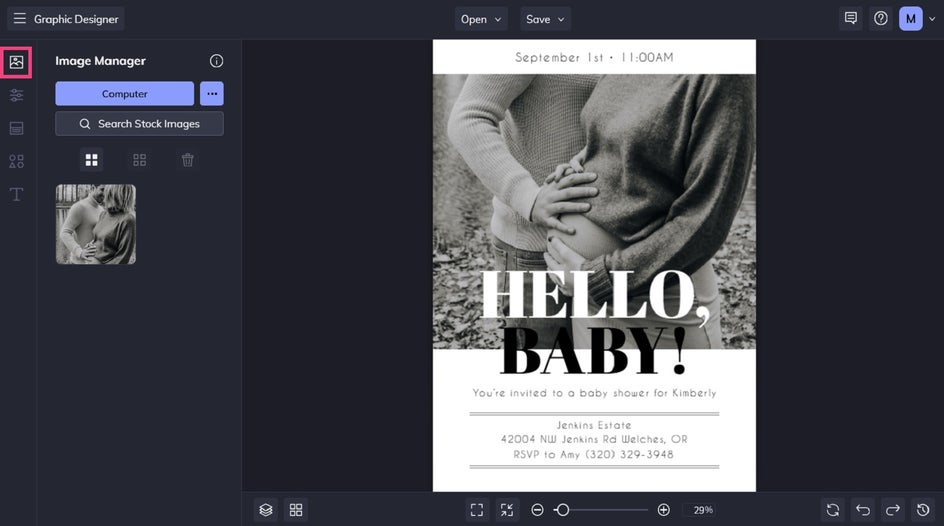Select the baby shower invitation line
The image size is (944, 526).
pos(594,393)
